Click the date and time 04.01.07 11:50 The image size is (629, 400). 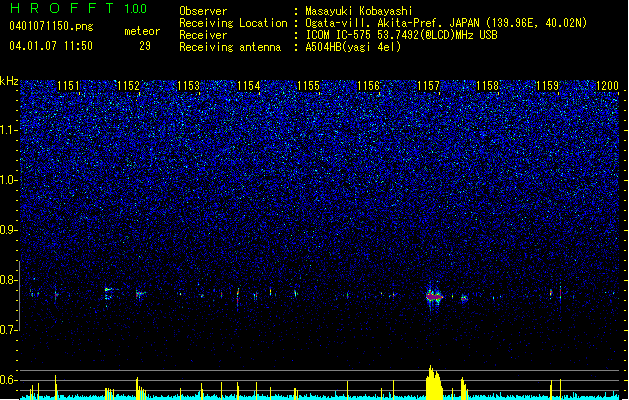[51, 45]
